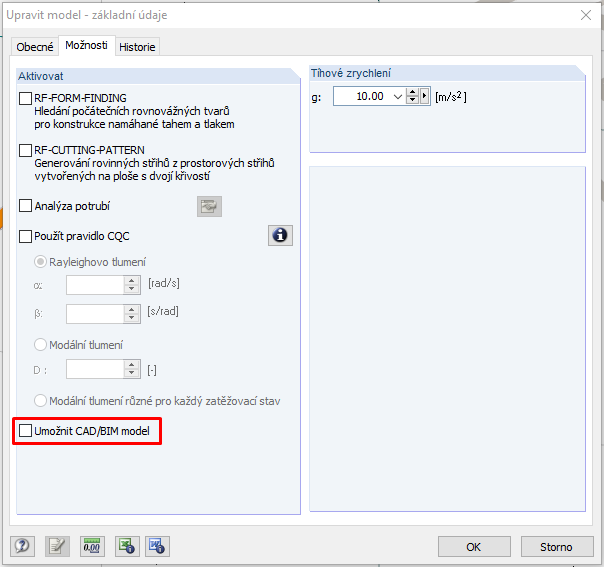The image size is (604, 567).
Task: Click the Word export icon
Action: pos(157,546)
